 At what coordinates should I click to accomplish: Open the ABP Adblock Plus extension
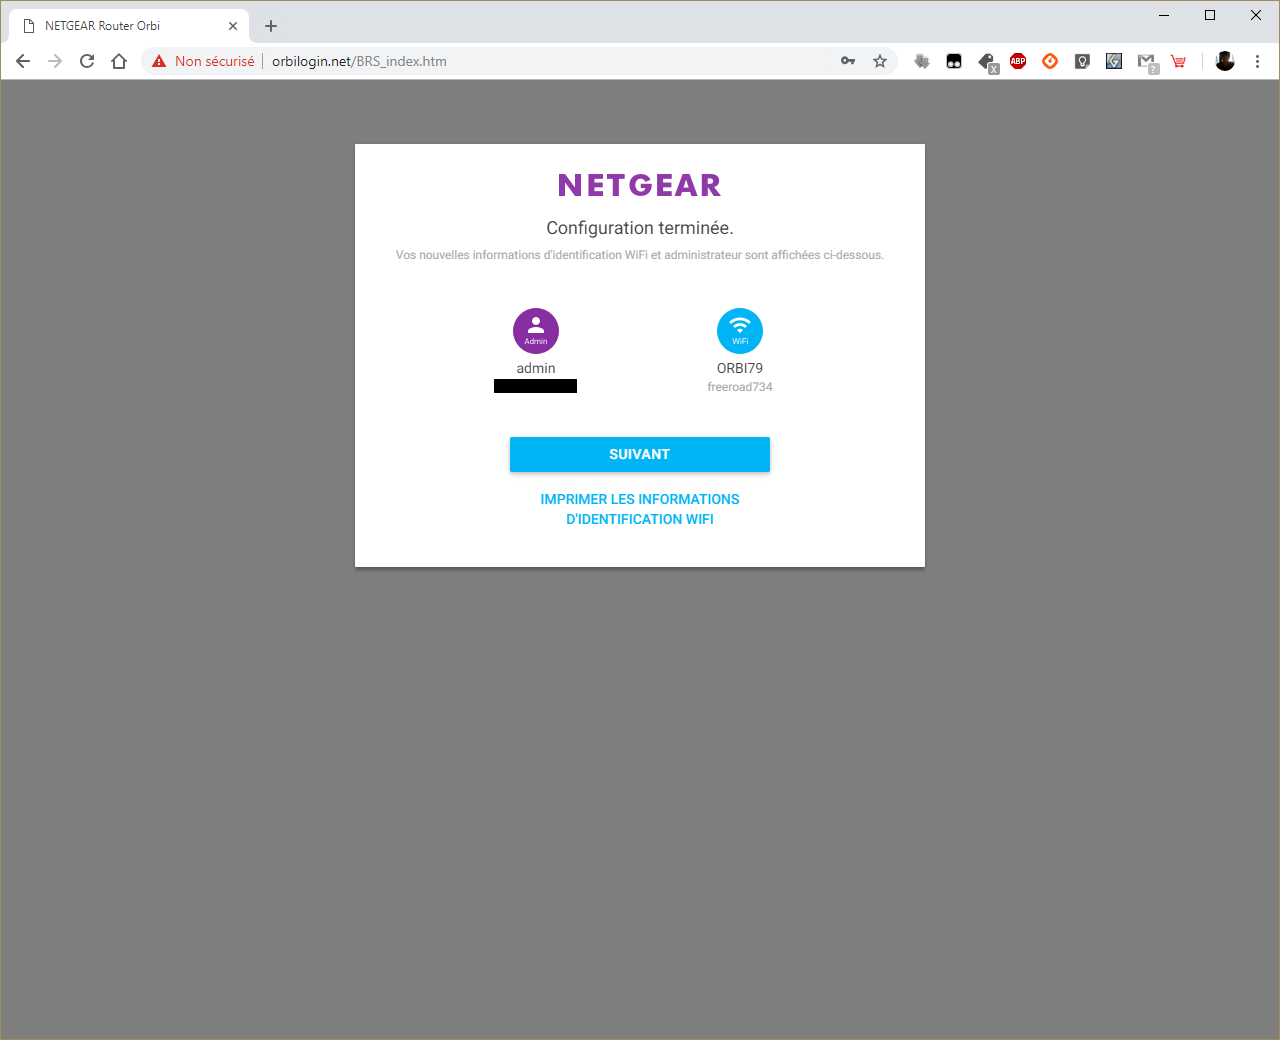coord(1018,61)
